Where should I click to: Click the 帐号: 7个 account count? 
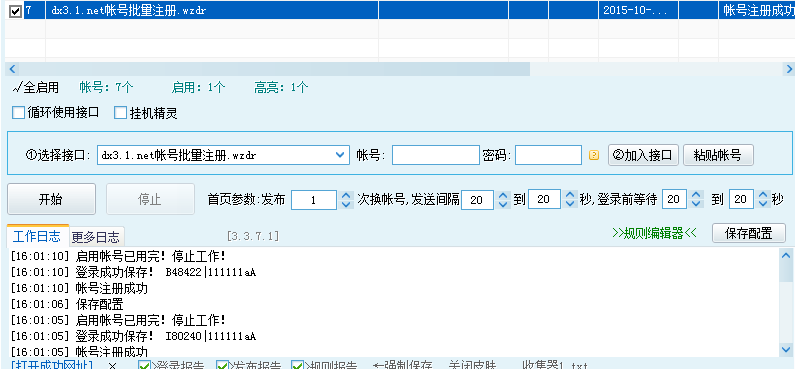click(x=106, y=88)
